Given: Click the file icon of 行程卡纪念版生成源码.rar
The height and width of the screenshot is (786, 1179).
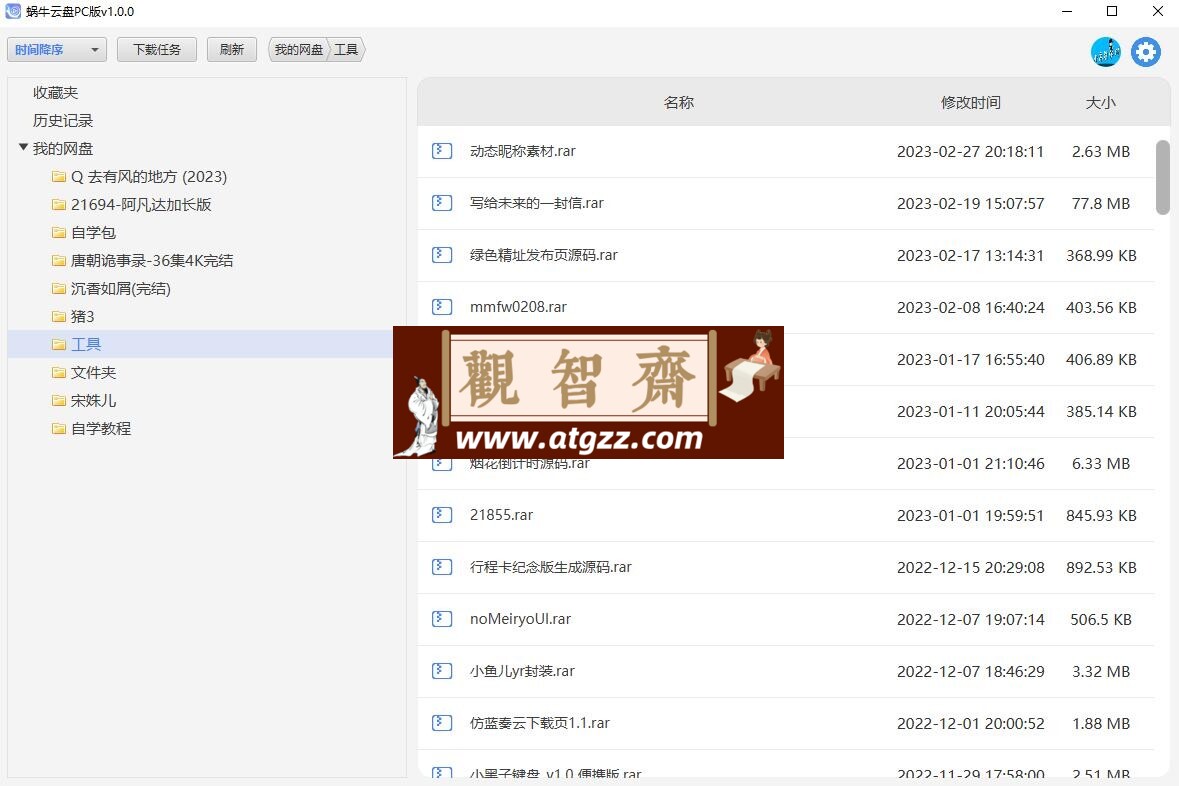Looking at the screenshot, I should coord(442,567).
